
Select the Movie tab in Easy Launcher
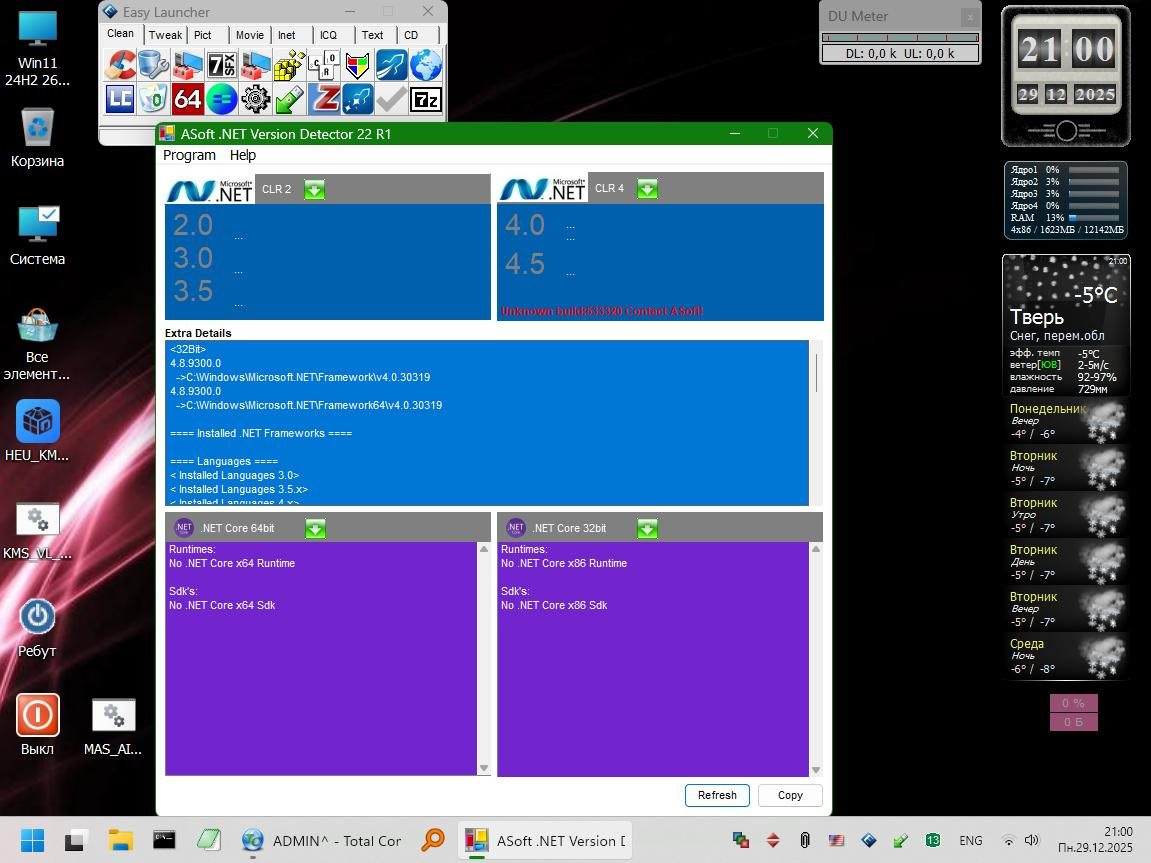[x=250, y=34]
